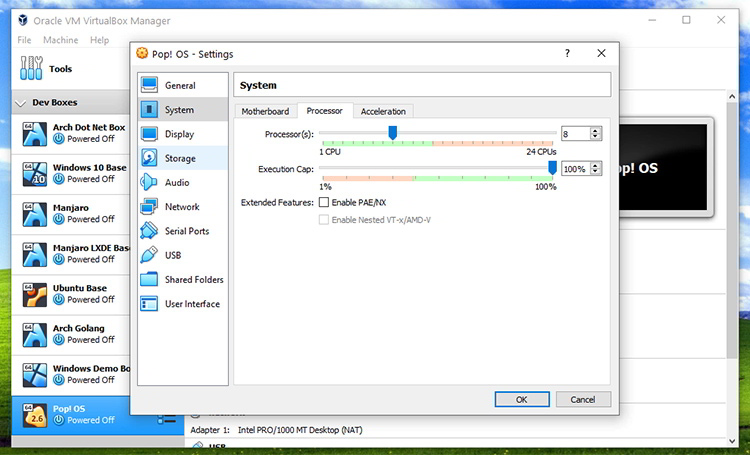This screenshot has height=455, width=750.
Task: Open the Machine menu
Action: 61,40
